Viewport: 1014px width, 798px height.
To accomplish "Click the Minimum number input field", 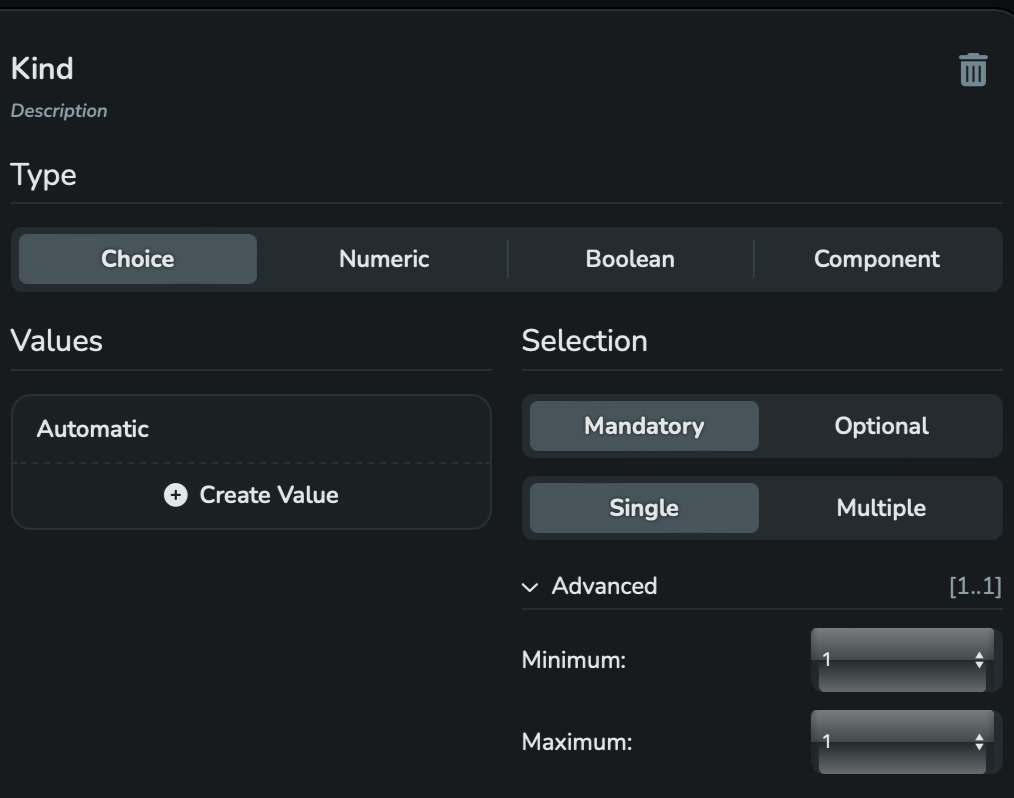I will point(903,660).
